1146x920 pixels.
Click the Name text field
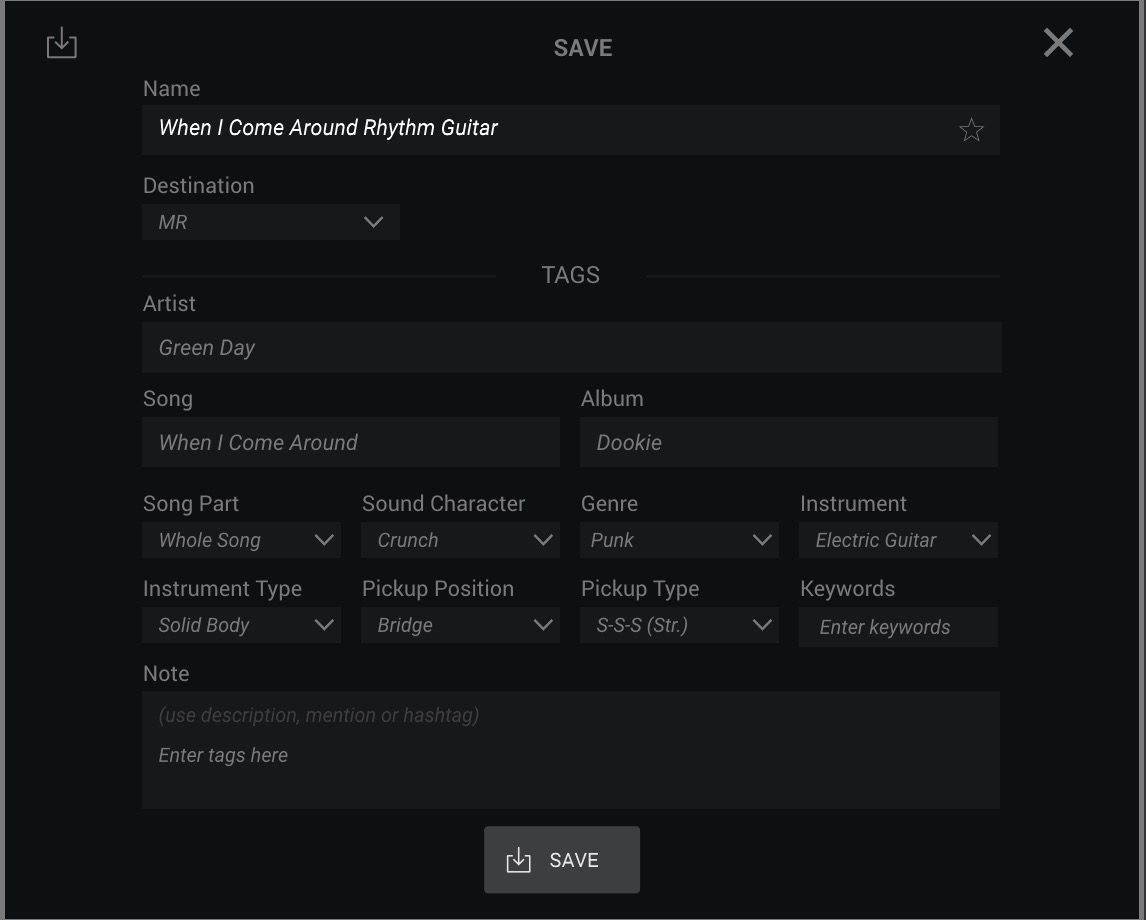[x=540, y=129]
